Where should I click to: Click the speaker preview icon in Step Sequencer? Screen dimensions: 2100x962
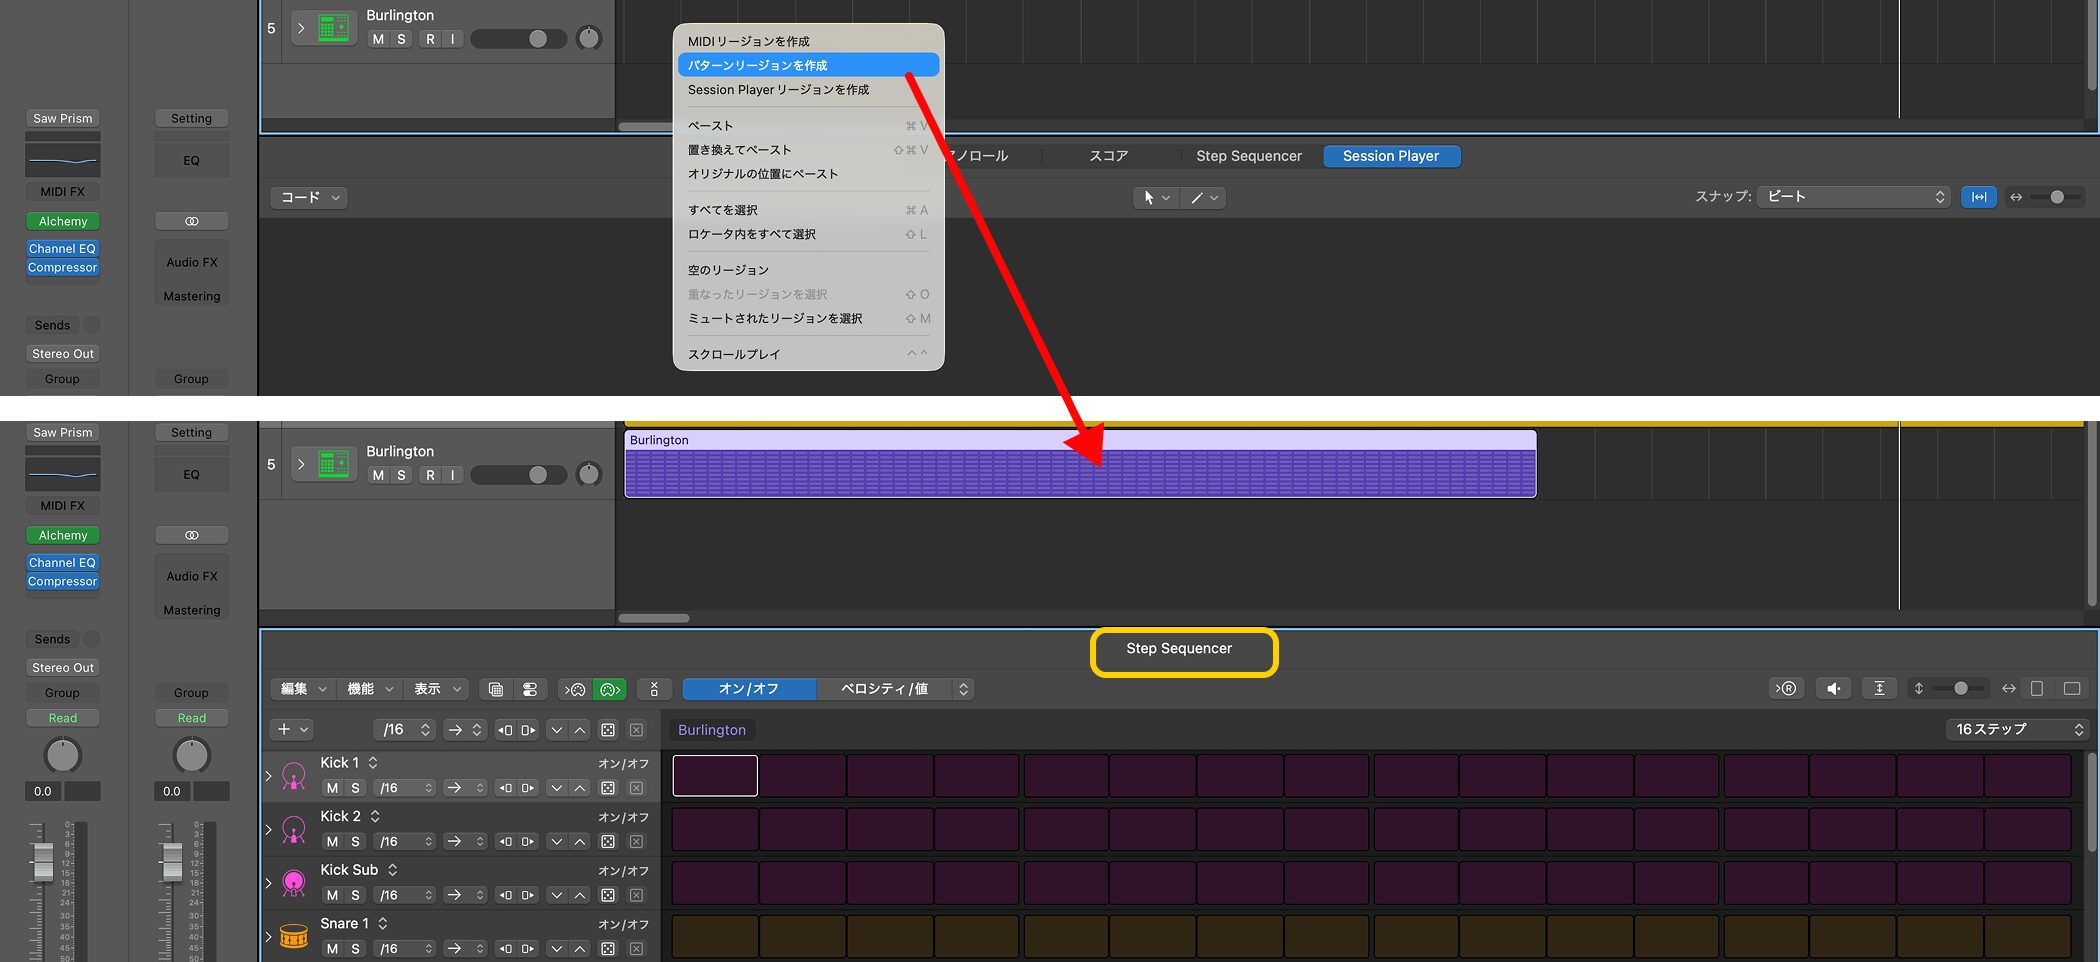(x=1833, y=688)
